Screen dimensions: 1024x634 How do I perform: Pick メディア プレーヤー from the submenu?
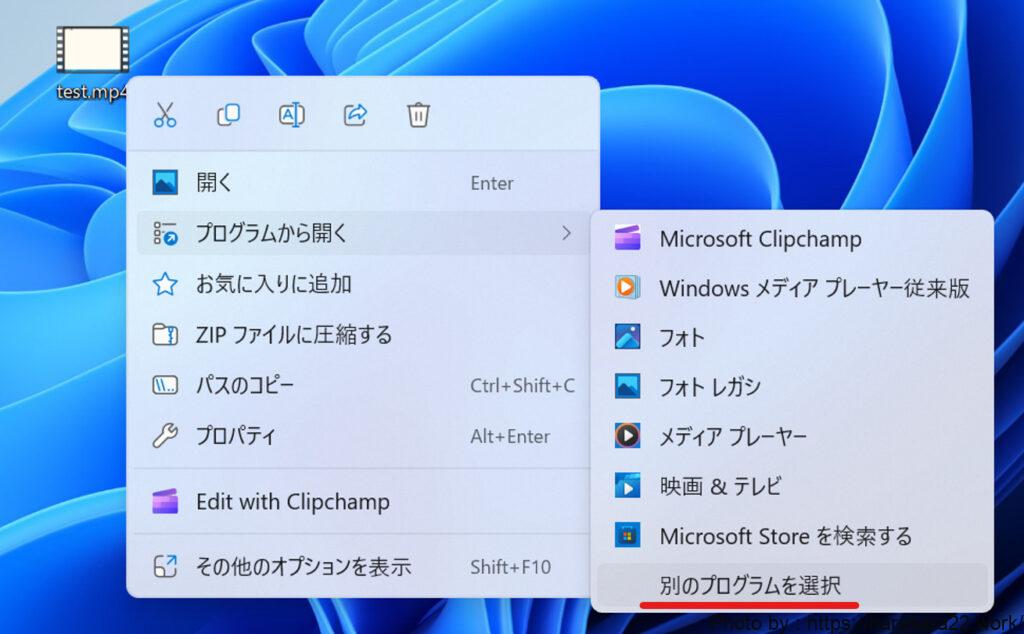[732, 436]
